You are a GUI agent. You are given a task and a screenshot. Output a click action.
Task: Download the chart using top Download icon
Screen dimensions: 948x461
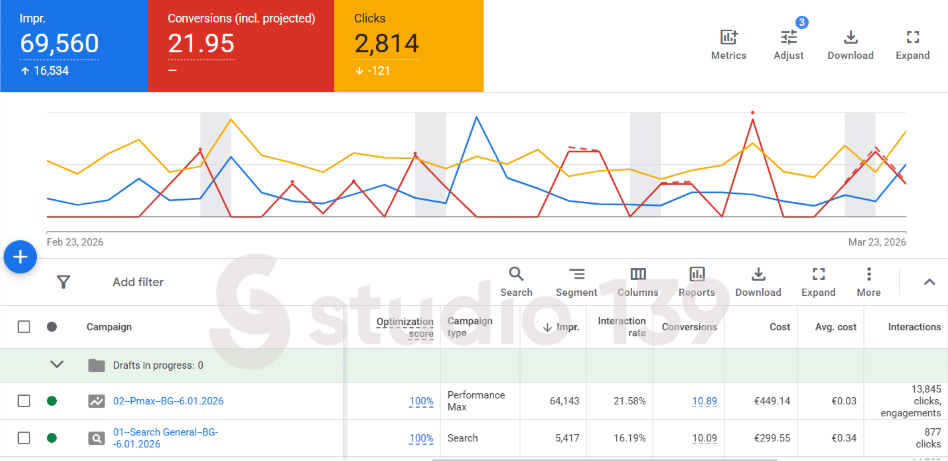click(850, 38)
